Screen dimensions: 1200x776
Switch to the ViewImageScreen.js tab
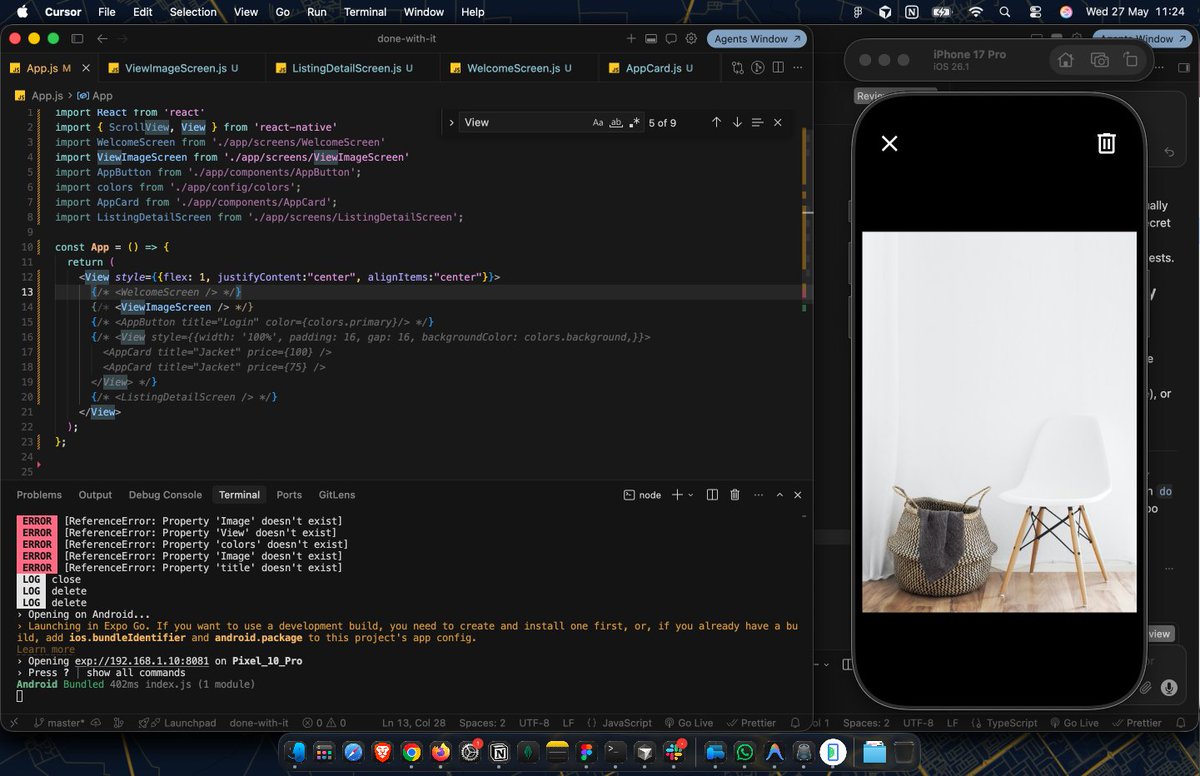(181, 68)
